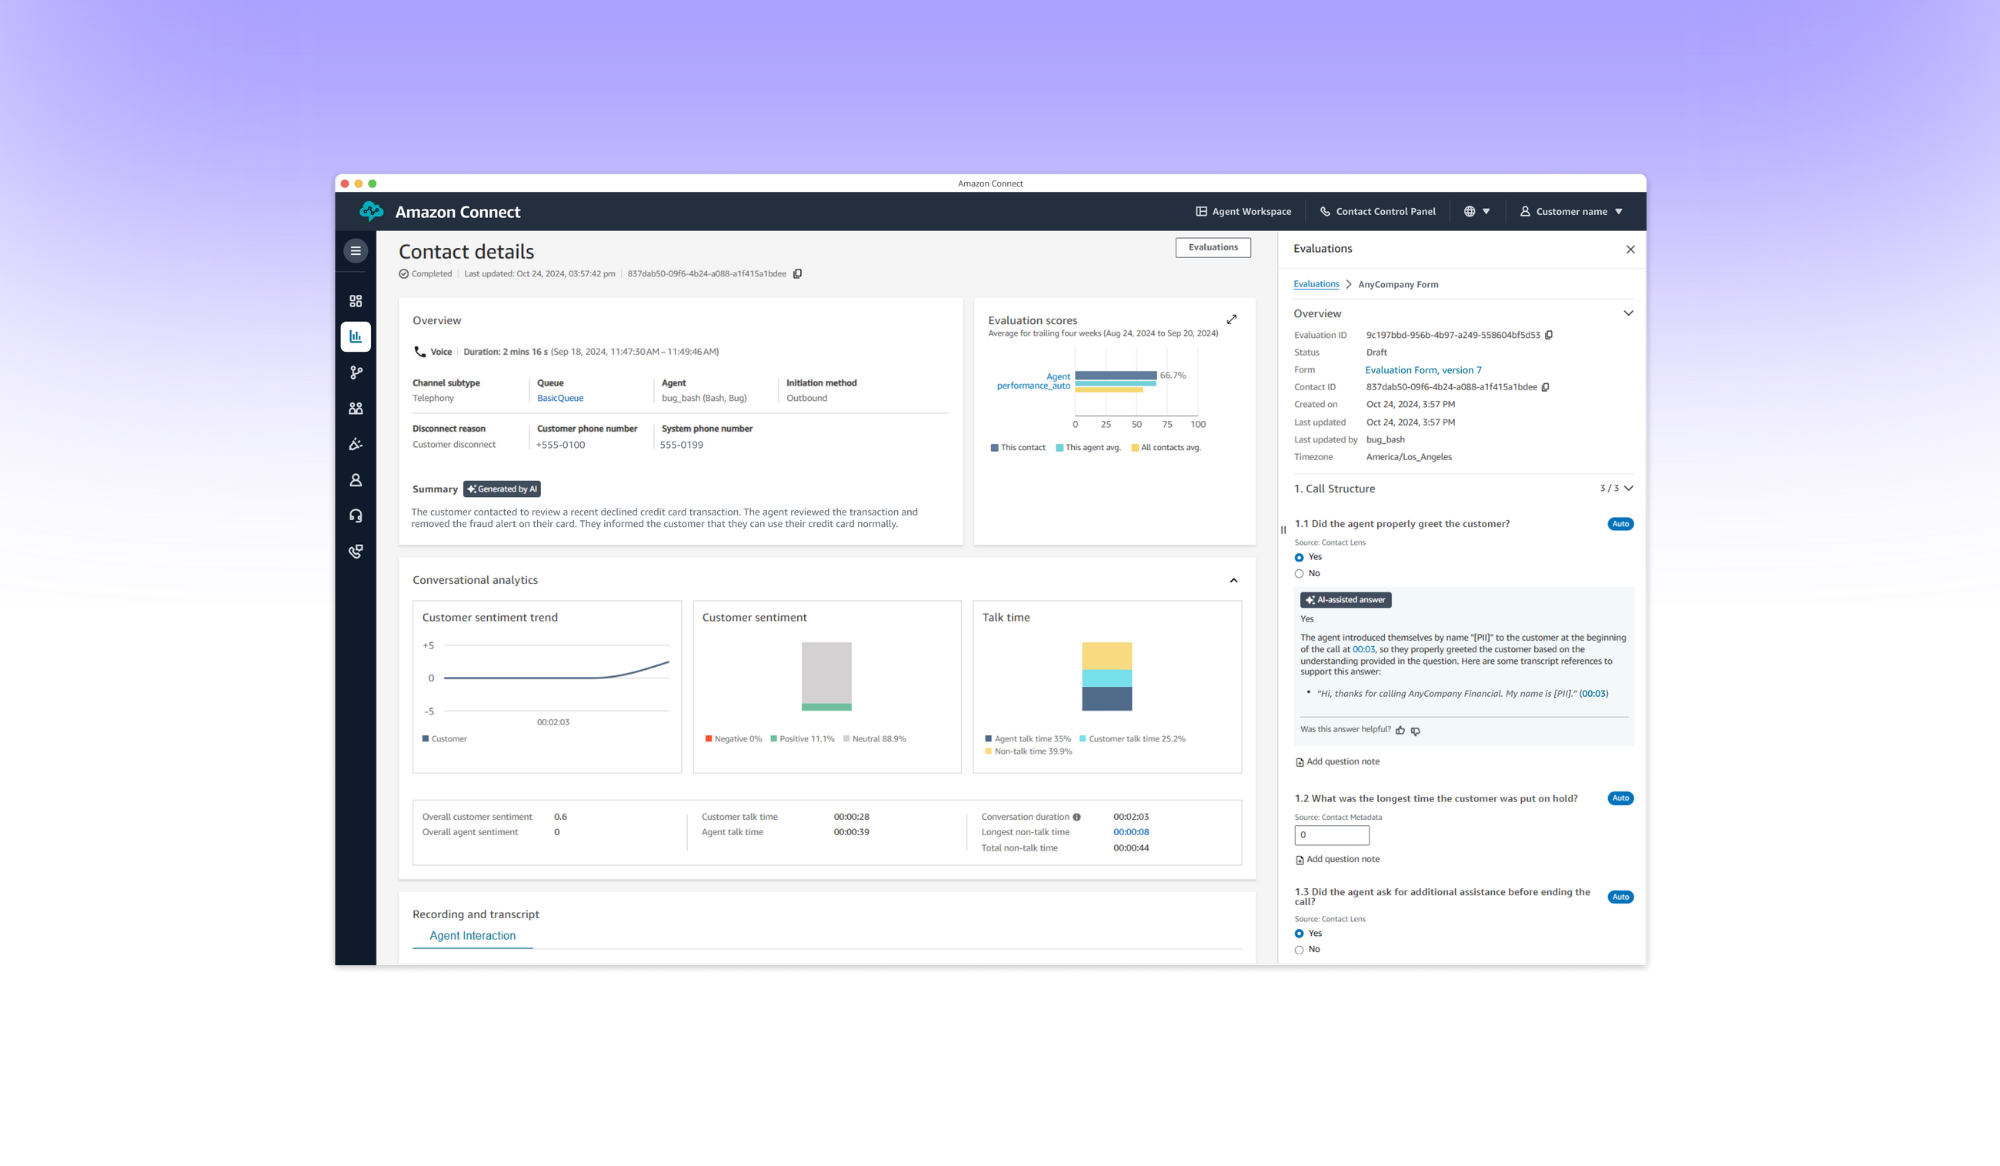2000x1166 pixels.
Task: Select Yes for question 1.1 greeting
Action: (x=1299, y=557)
